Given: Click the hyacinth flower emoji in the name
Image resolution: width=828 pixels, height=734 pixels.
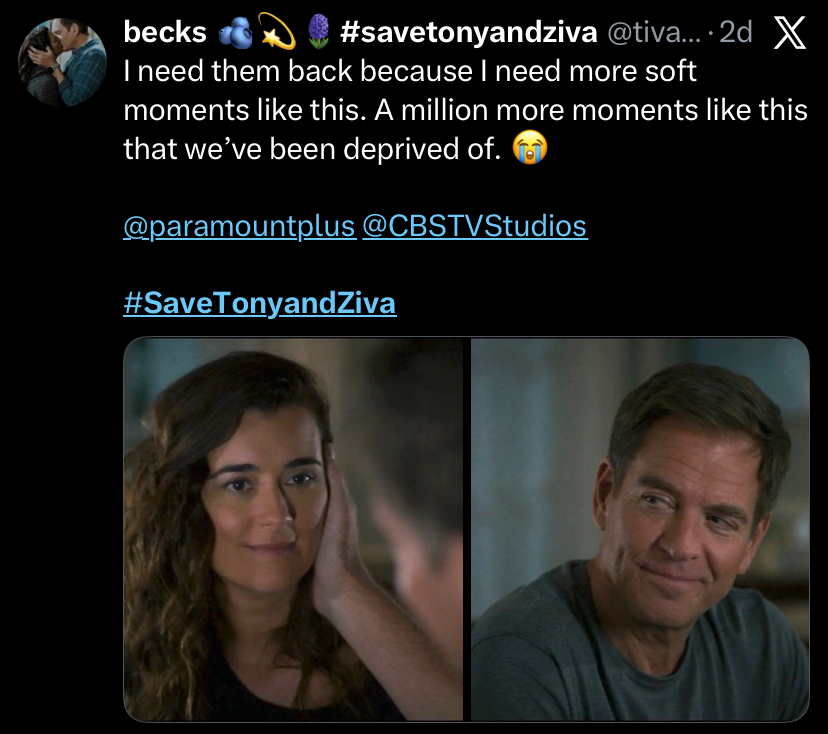Looking at the screenshot, I should [316, 33].
